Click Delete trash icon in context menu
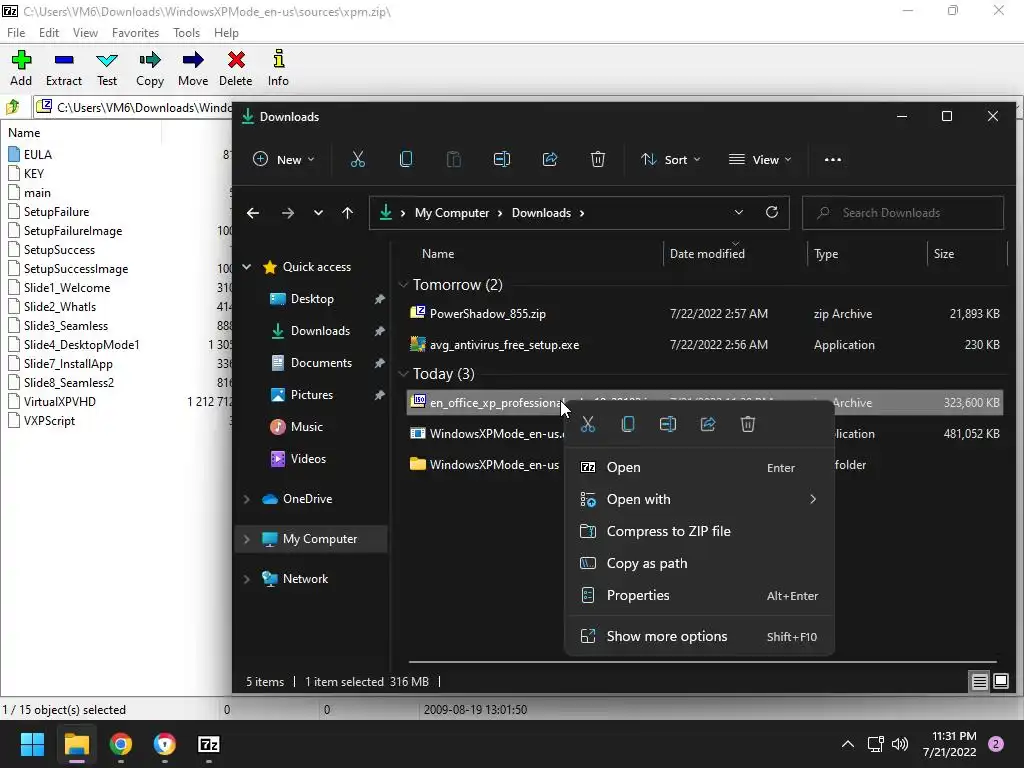 pyautogui.click(x=748, y=424)
